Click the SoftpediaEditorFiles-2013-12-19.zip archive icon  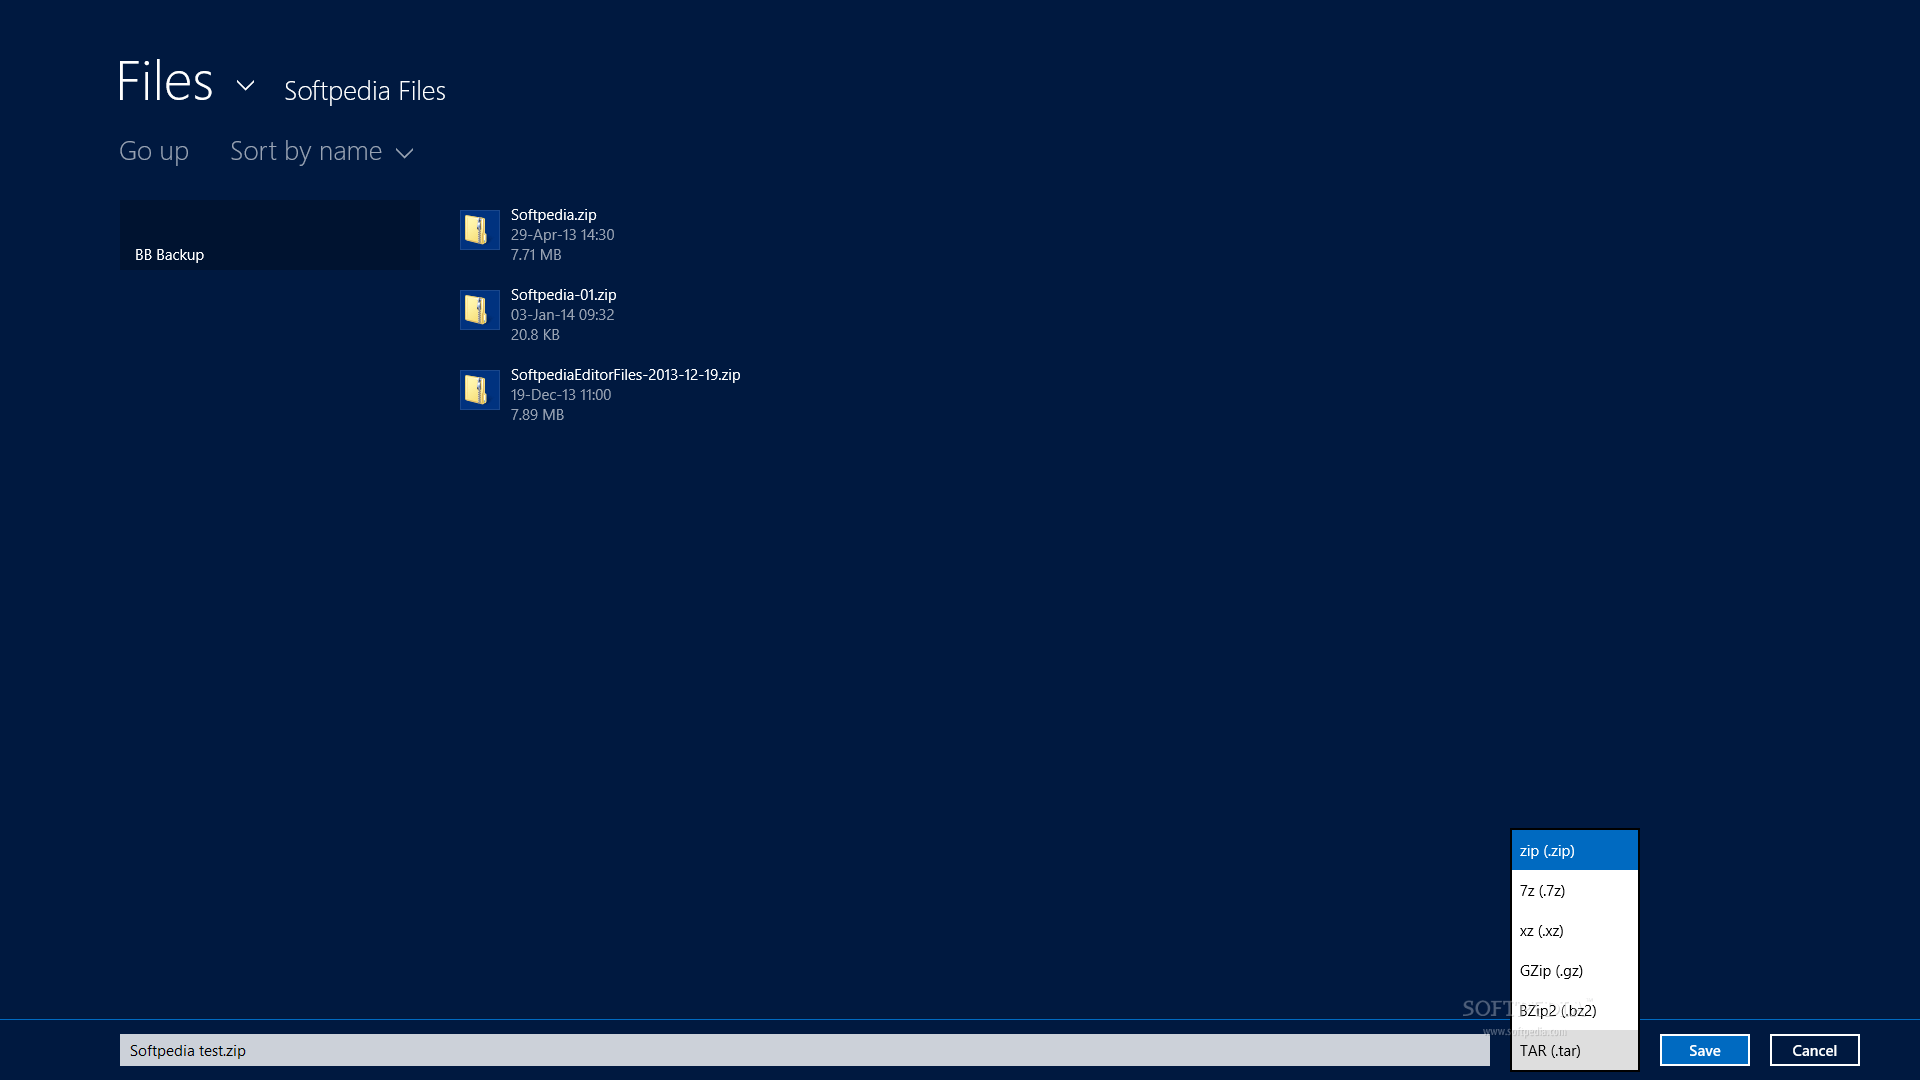click(479, 390)
